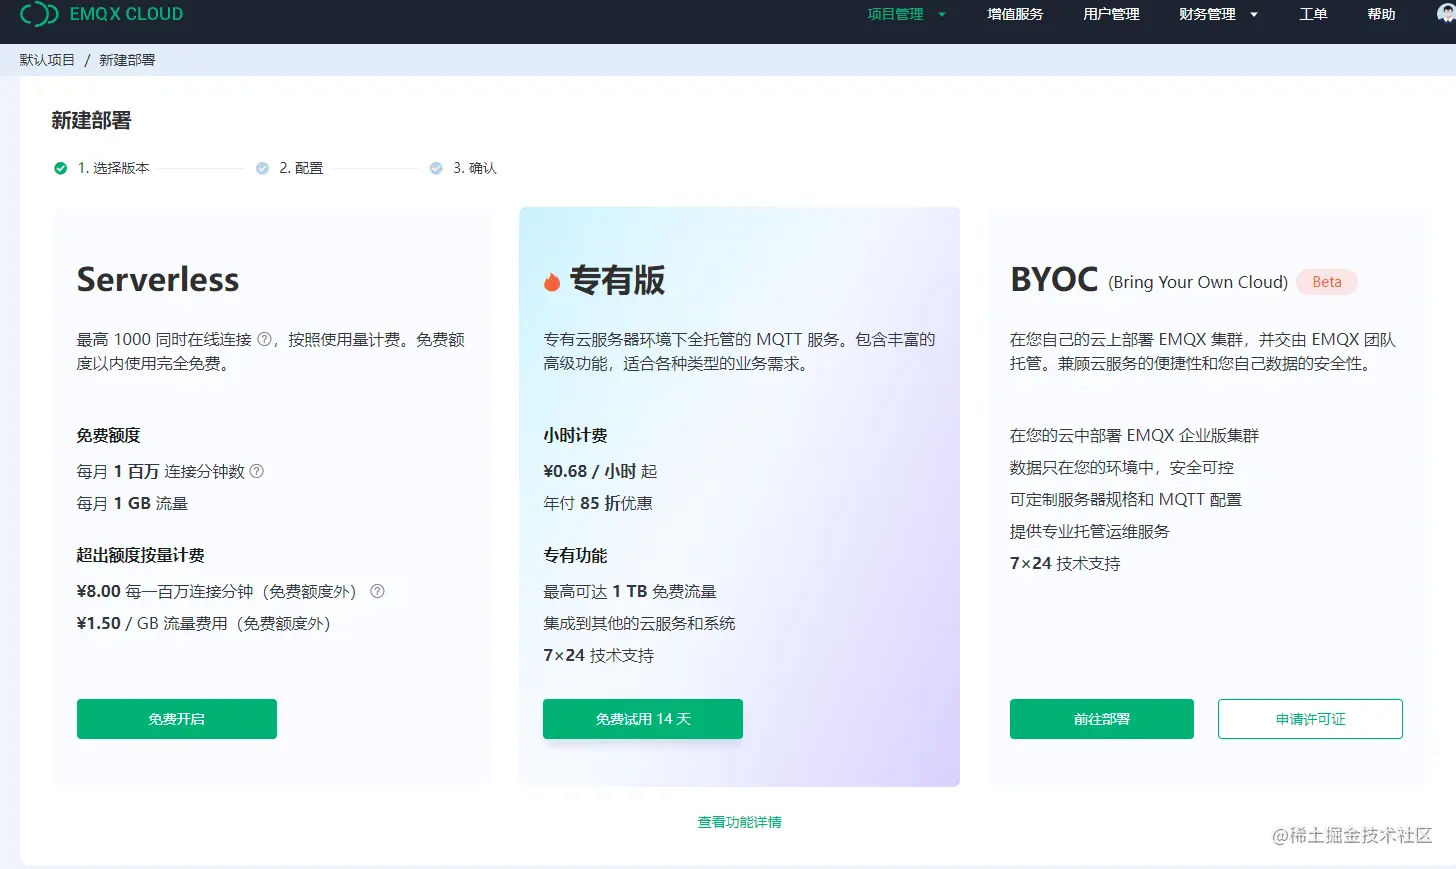Viewport: 1456px width, 869px height.
Task: Click the Serverless card title
Action: click(158, 280)
